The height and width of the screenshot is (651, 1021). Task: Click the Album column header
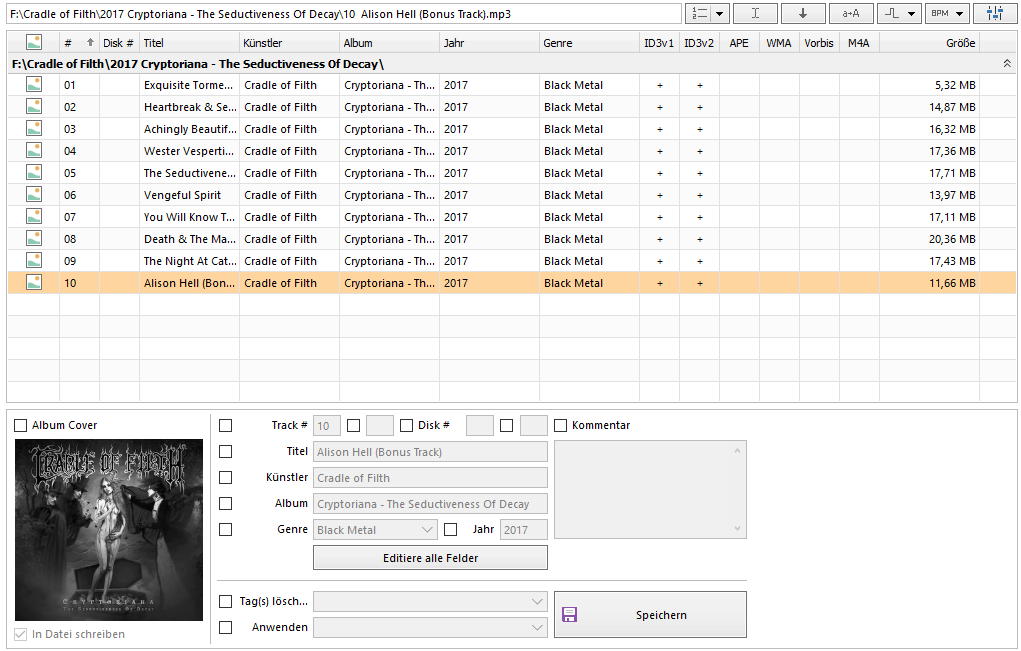[x=389, y=43]
